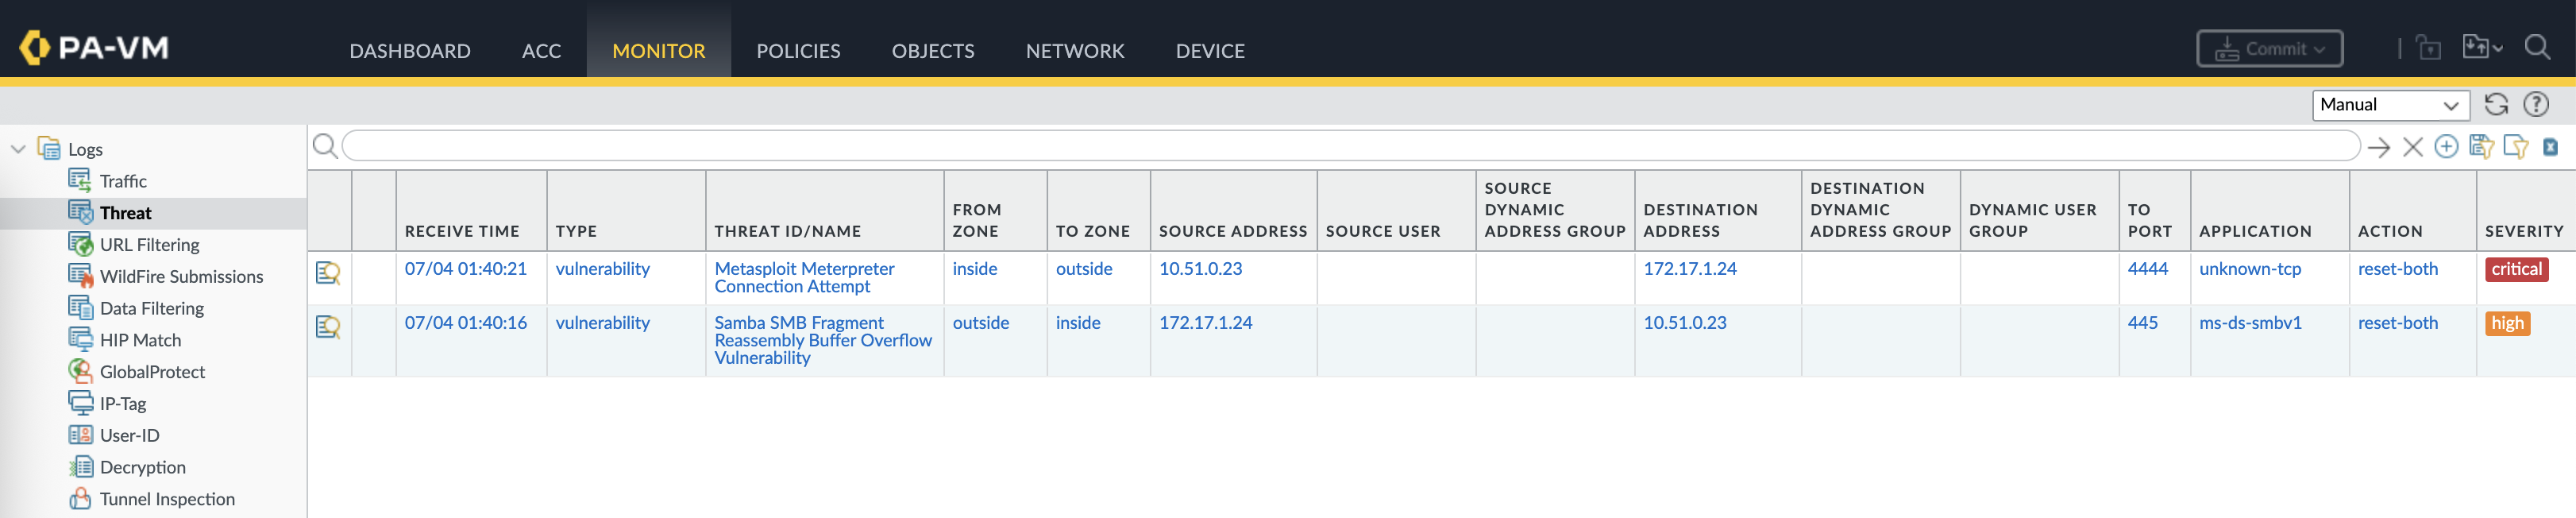Open the configuration save/load dropdown icon
The height and width of the screenshot is (518, 2576).
pos(2481,48)
